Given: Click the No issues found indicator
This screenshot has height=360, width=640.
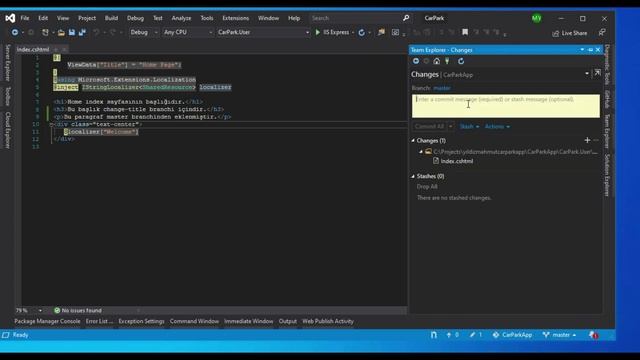Looking at the screenshot, I should point(78,310).
